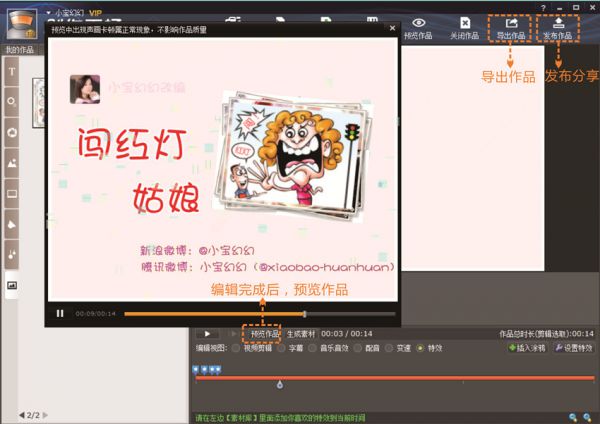The height and width of the screenshot is (424, 600).
Task: Click the sixth sidebar icon above the music note
Action: tap(12, 224)
